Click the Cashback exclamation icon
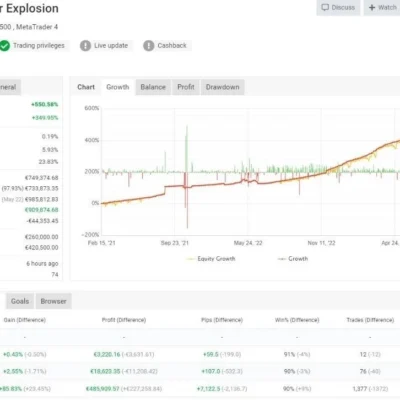Viewport: 400px width, 400px height. click(149, 46)
